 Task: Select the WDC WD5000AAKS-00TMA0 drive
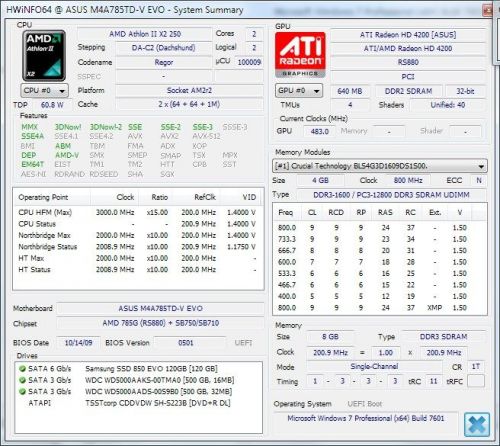[138, 380]
